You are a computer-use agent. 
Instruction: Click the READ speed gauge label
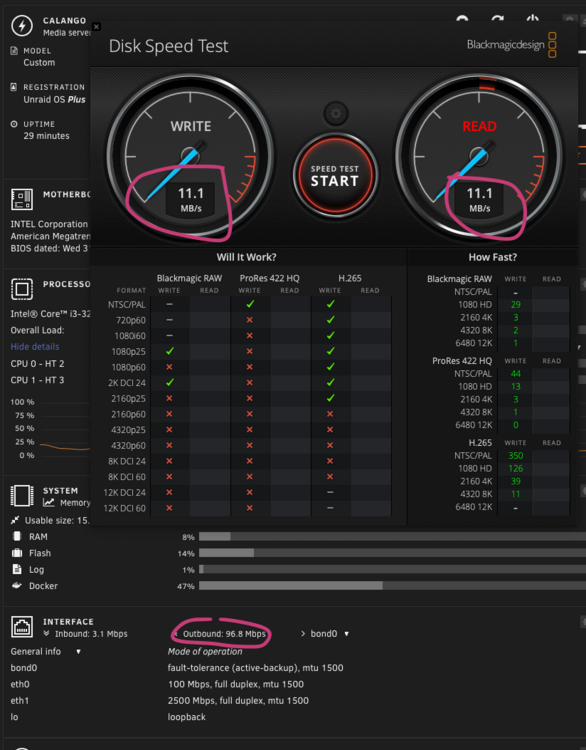pos(479,126)
